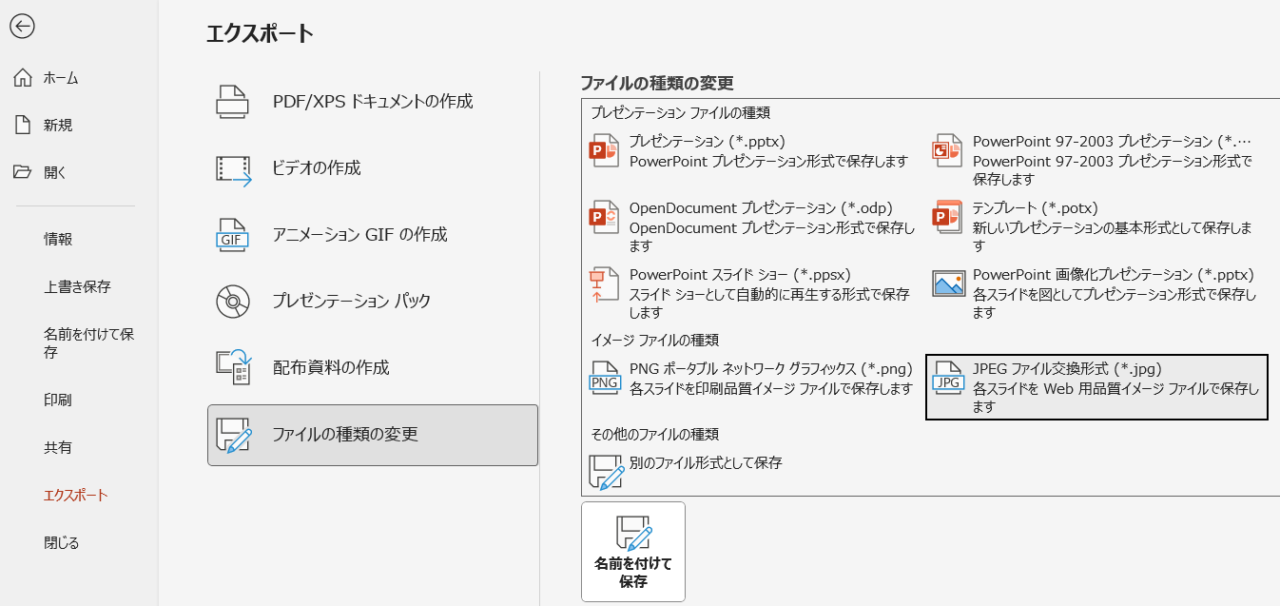Click the pptx presentation file icon
The height and width of the screenshot is (606, 1280).
point(605,151)
